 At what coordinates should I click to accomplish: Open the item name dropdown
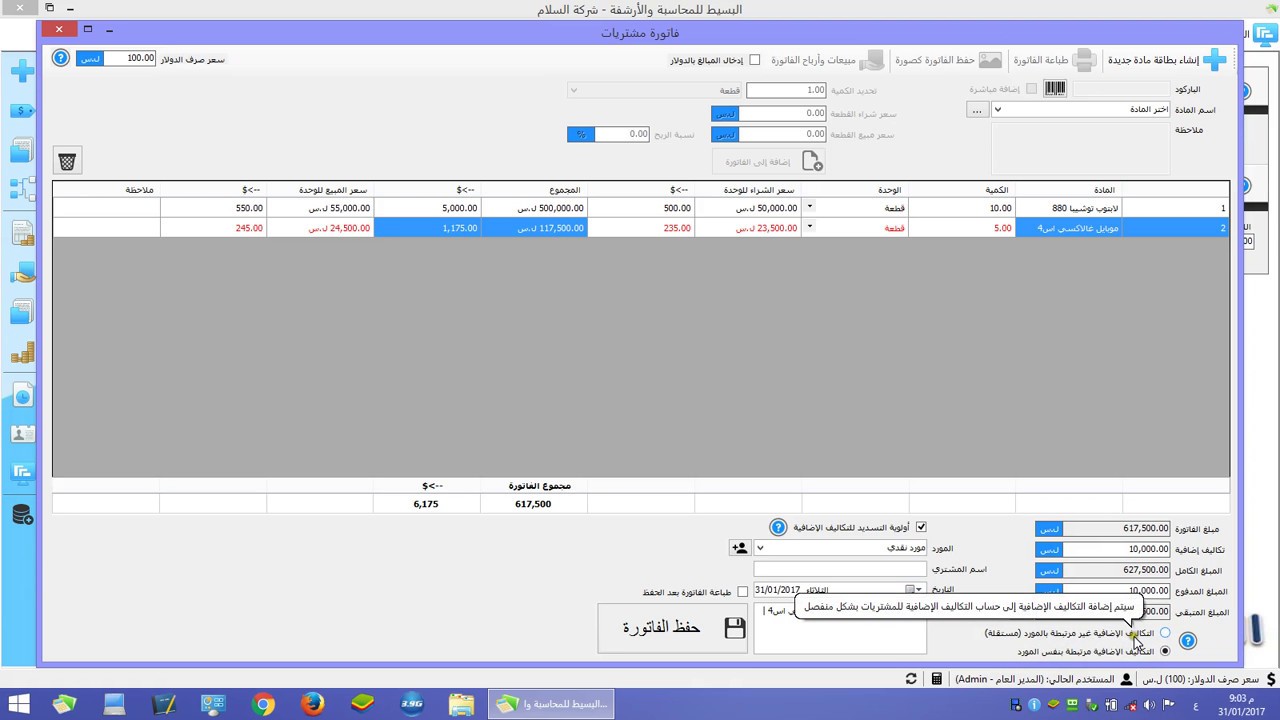997,110
